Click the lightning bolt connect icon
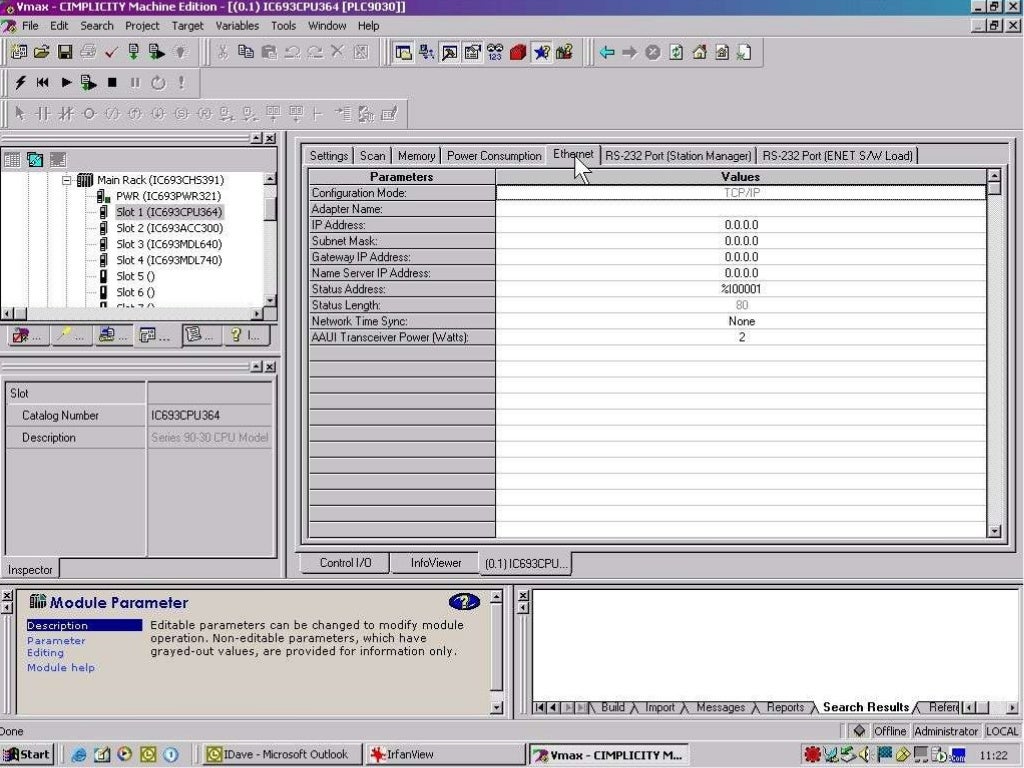Viewport: 1024px width, 768px height. pyautogui.click(x=20, y=83)
